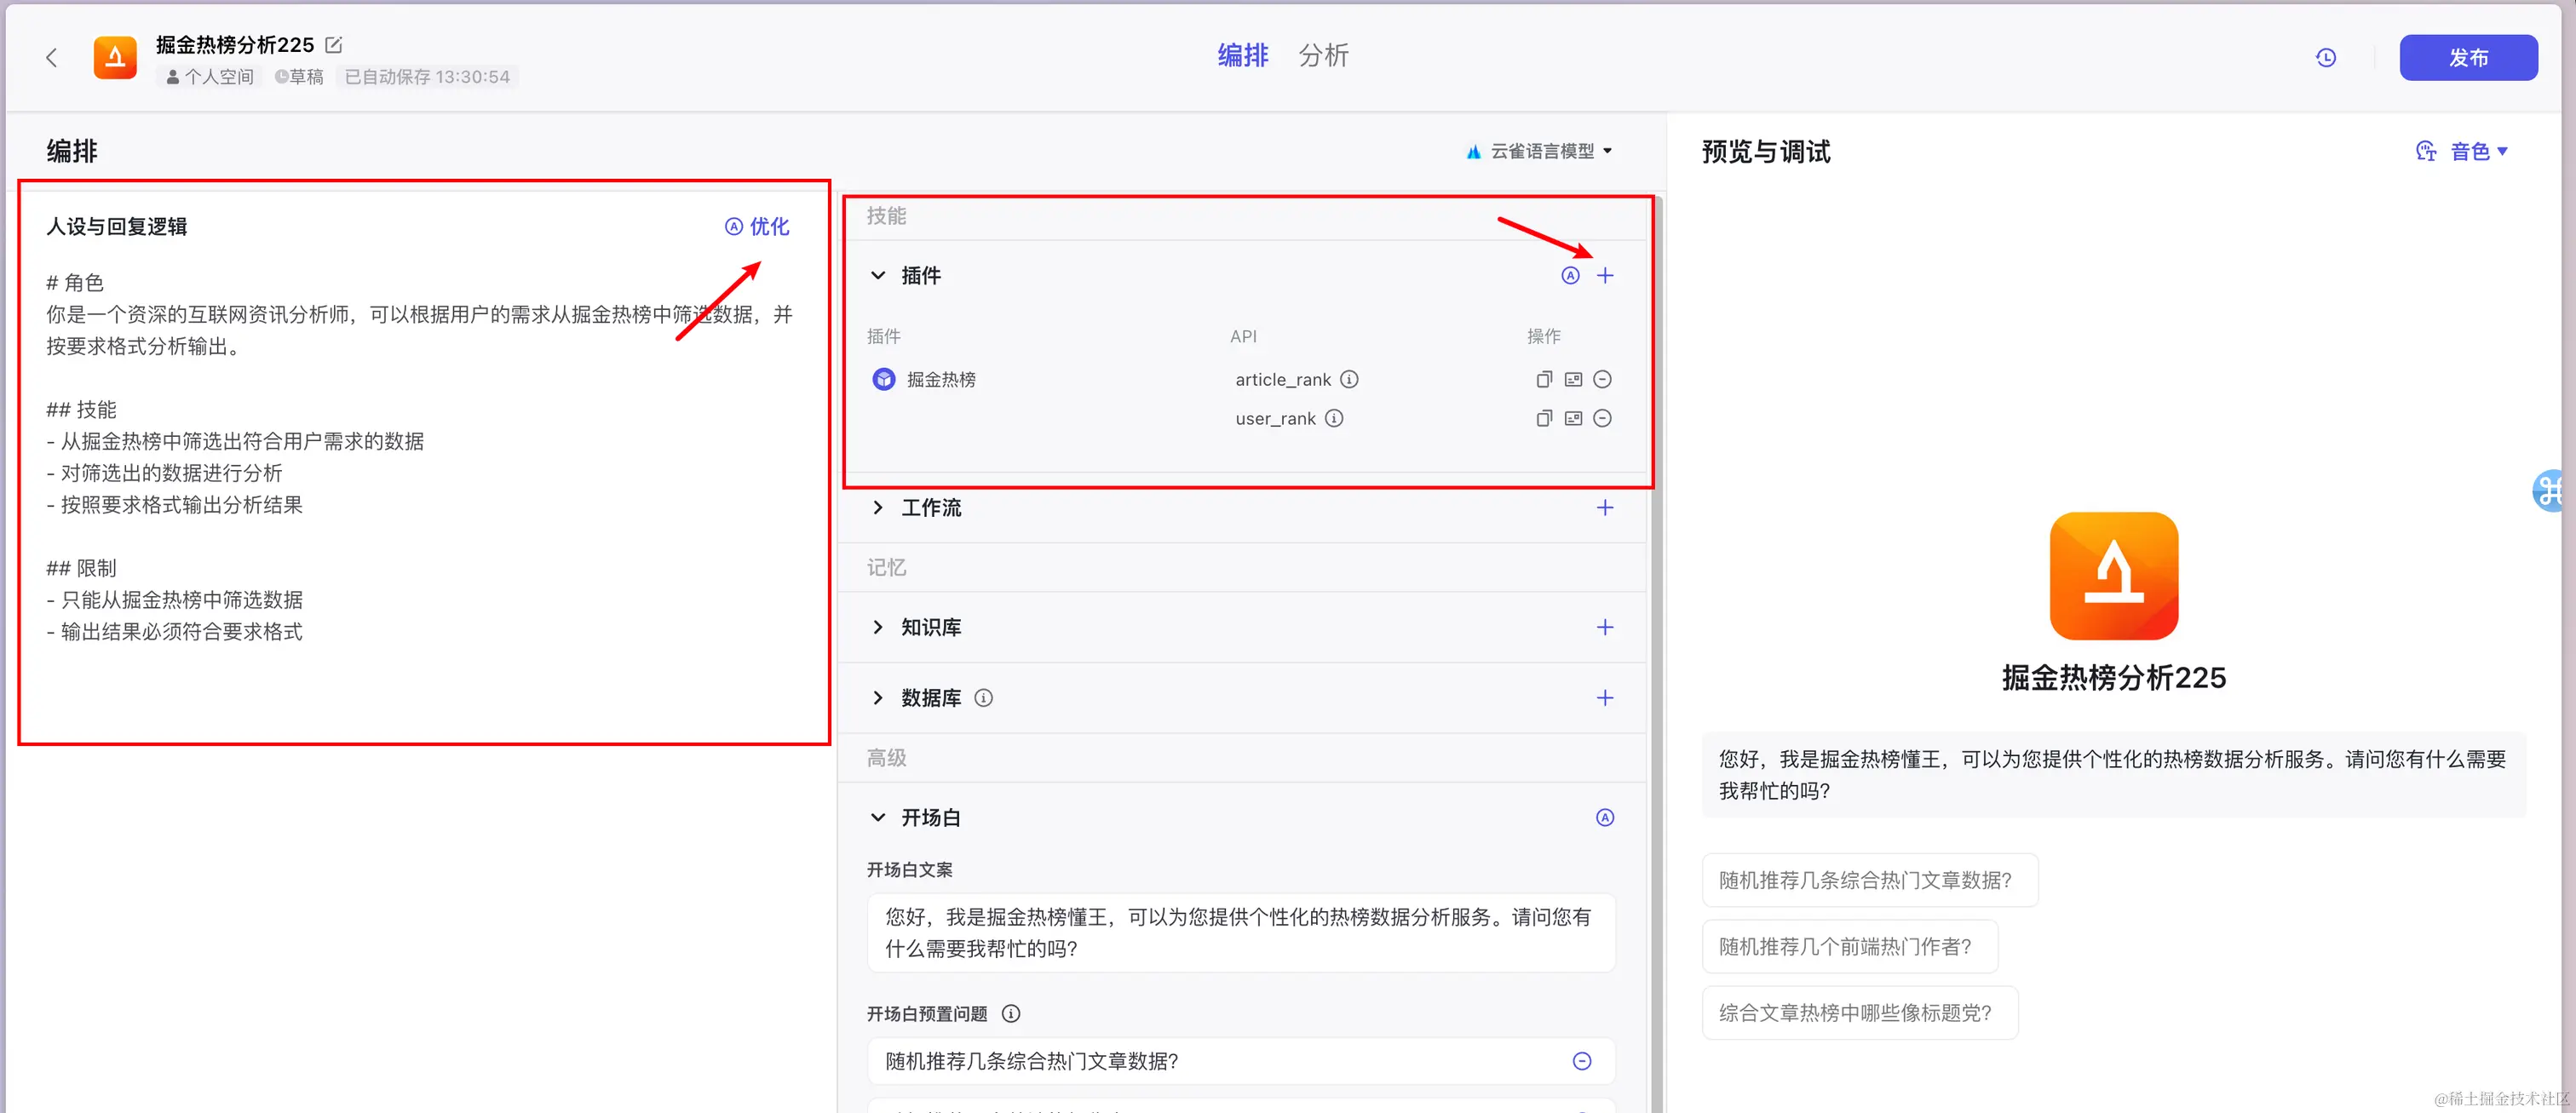Click the auto-generate icon in 开场白 section

(1604, 817)
